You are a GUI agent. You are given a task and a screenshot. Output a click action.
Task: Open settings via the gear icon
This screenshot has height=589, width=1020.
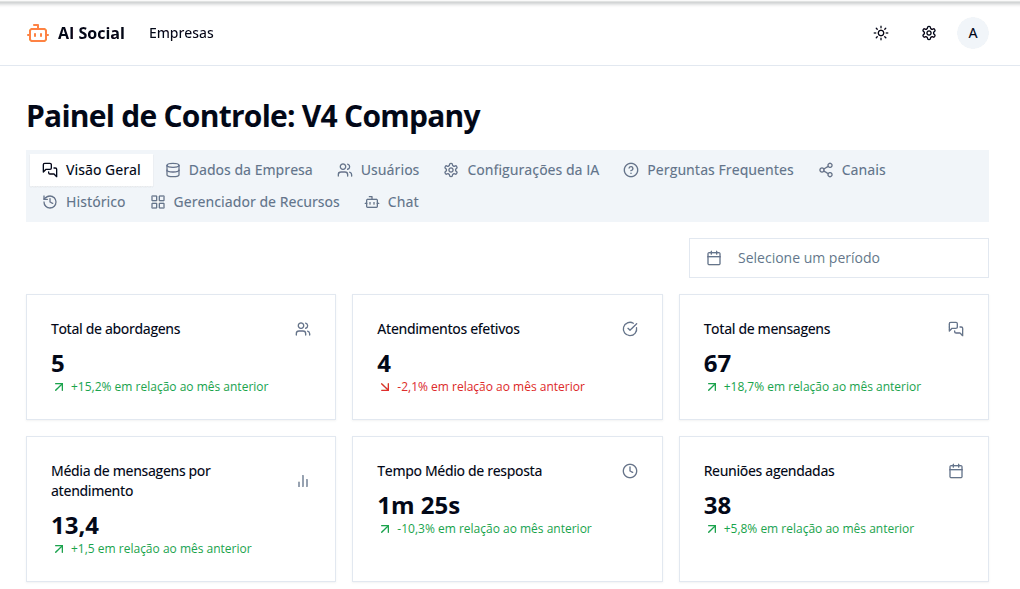tap(928, 33)
